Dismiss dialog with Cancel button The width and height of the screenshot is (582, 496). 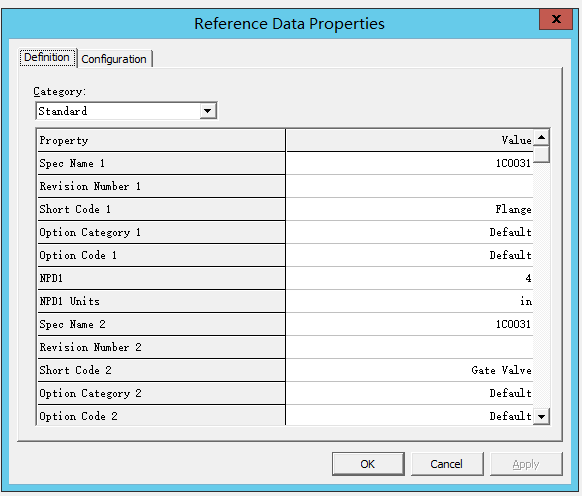click(x=447, y=464)
